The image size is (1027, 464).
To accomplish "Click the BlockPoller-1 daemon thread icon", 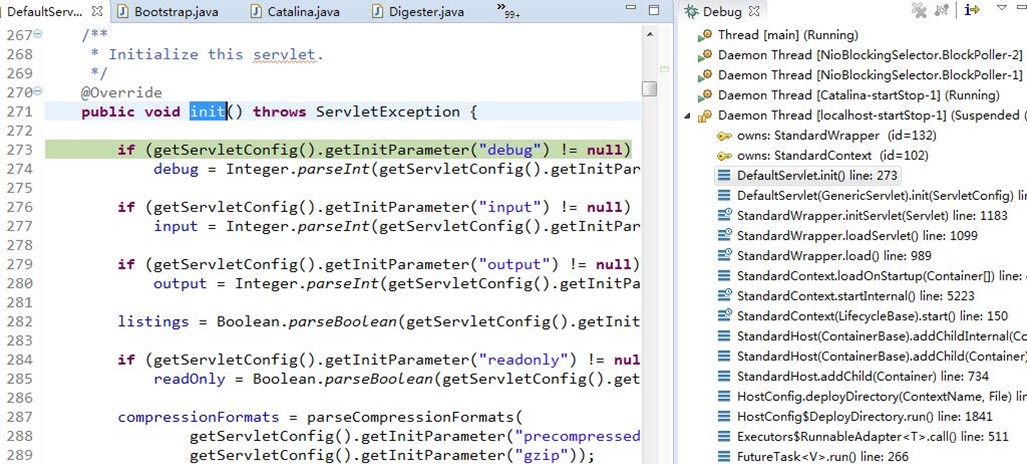I will pos(705,75).
